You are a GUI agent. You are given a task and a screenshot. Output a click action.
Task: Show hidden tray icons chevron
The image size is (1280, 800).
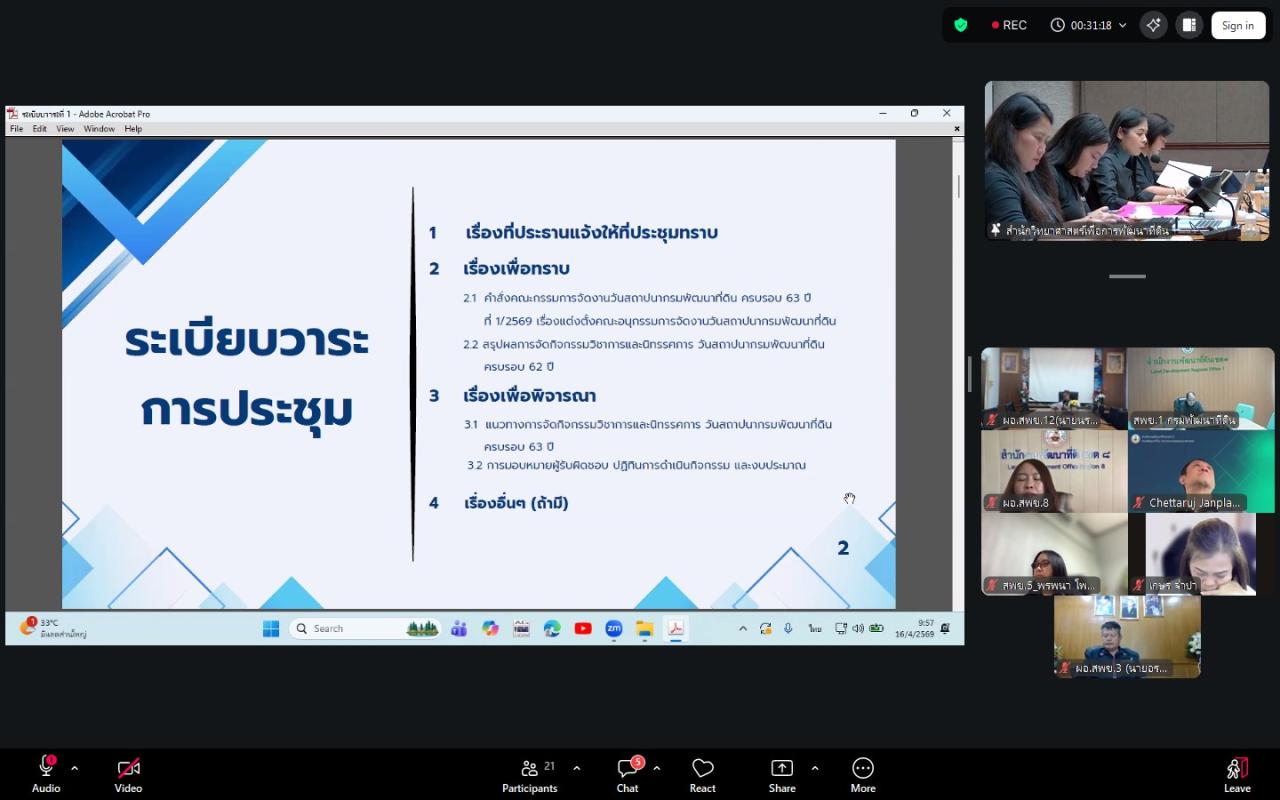(x=742, y=628)
